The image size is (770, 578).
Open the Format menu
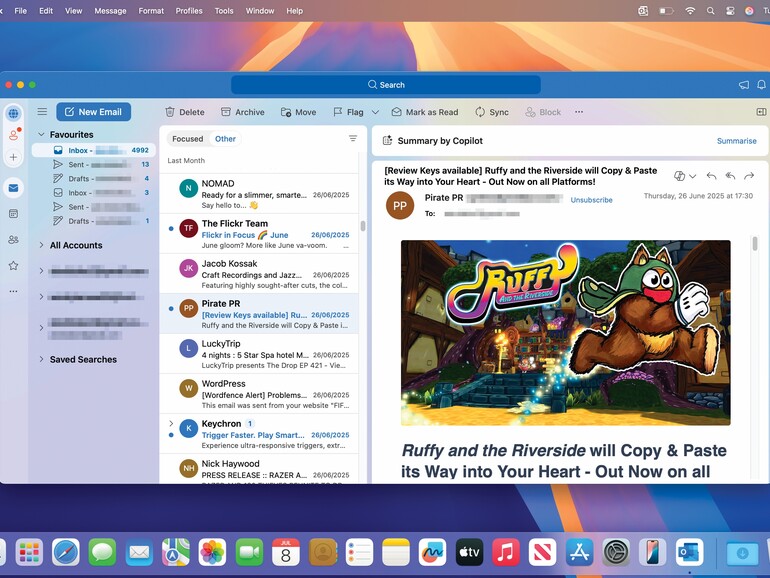(151, 11)
